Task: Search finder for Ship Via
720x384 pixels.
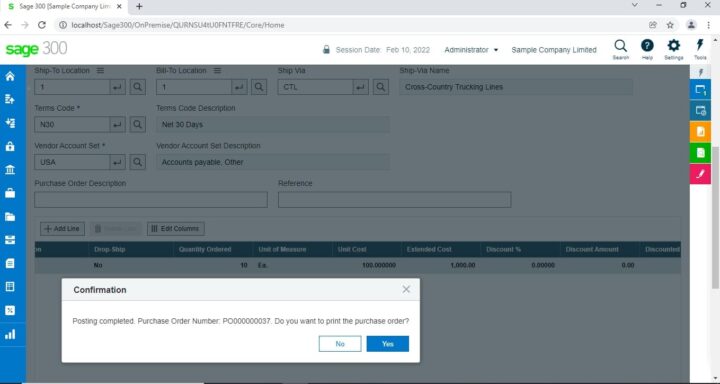Action: (381, 87)
